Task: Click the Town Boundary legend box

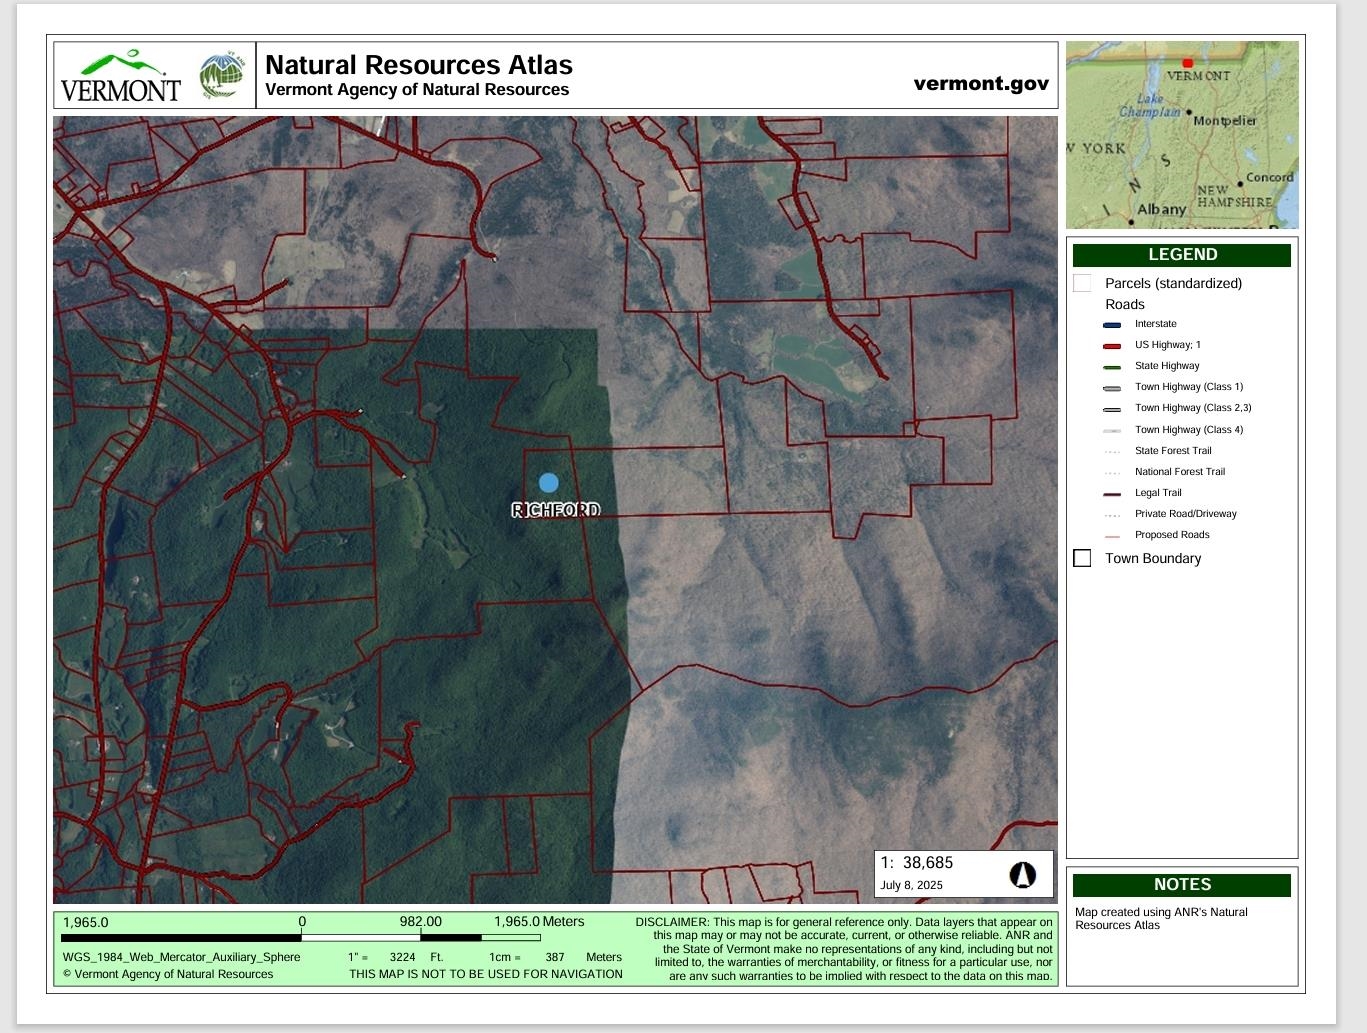Action: (1082, 558)
